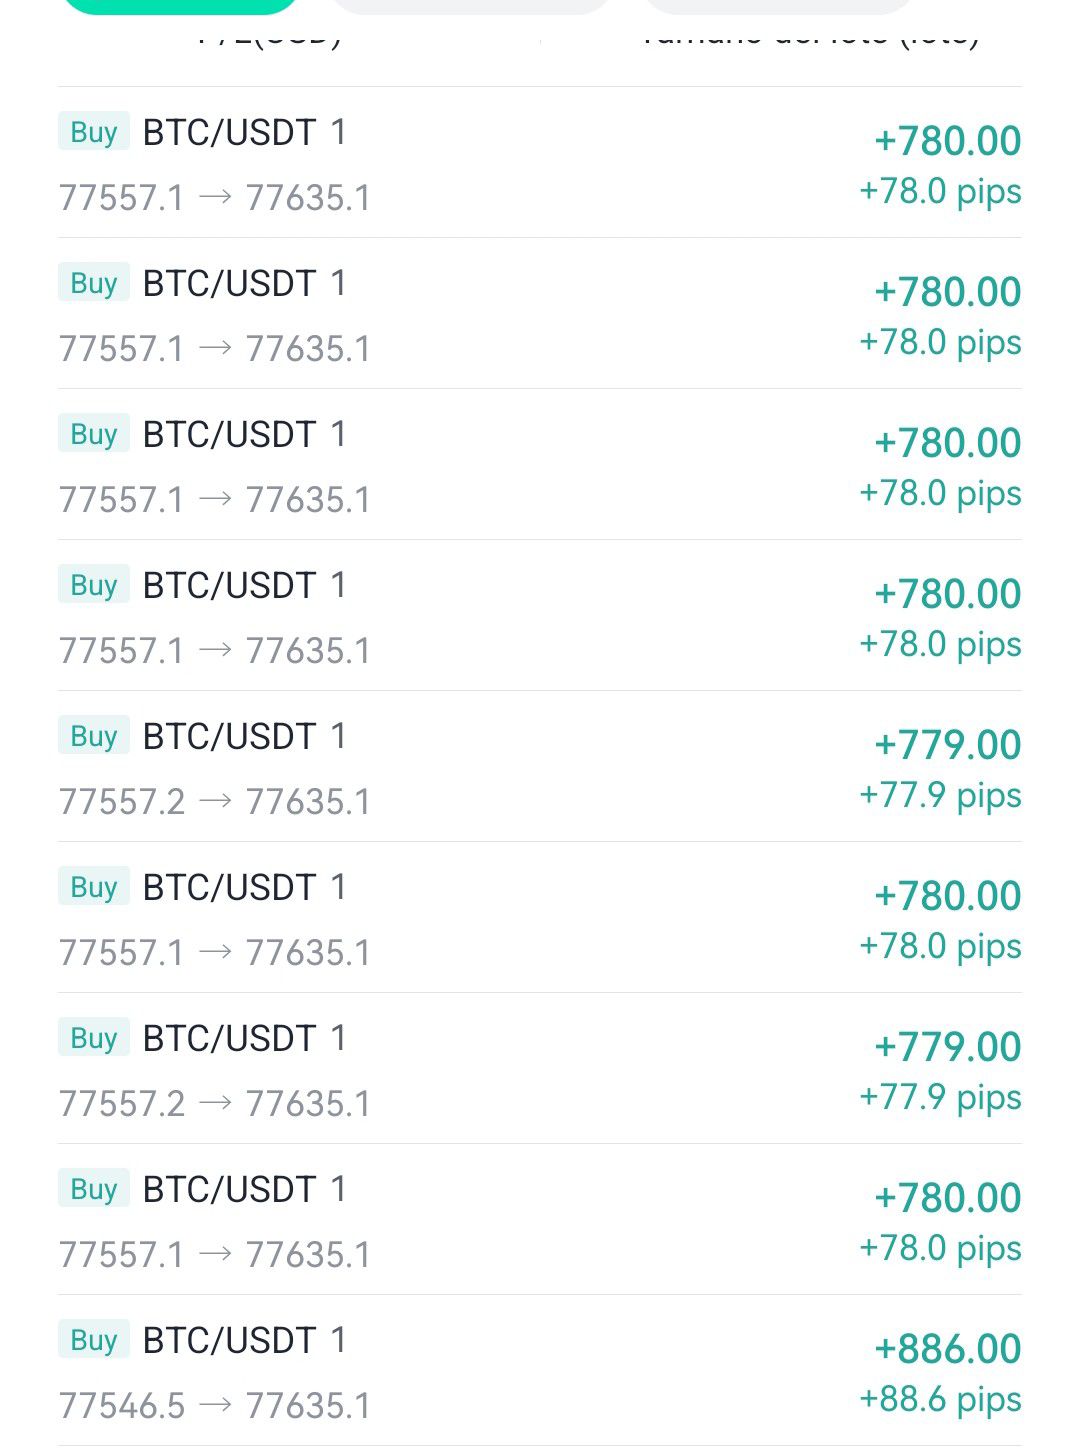The height and width of the screenshot is (1449, 1080).
Task: Select the green highlighted pill tab at top
Action: click(x=180, y=6)
